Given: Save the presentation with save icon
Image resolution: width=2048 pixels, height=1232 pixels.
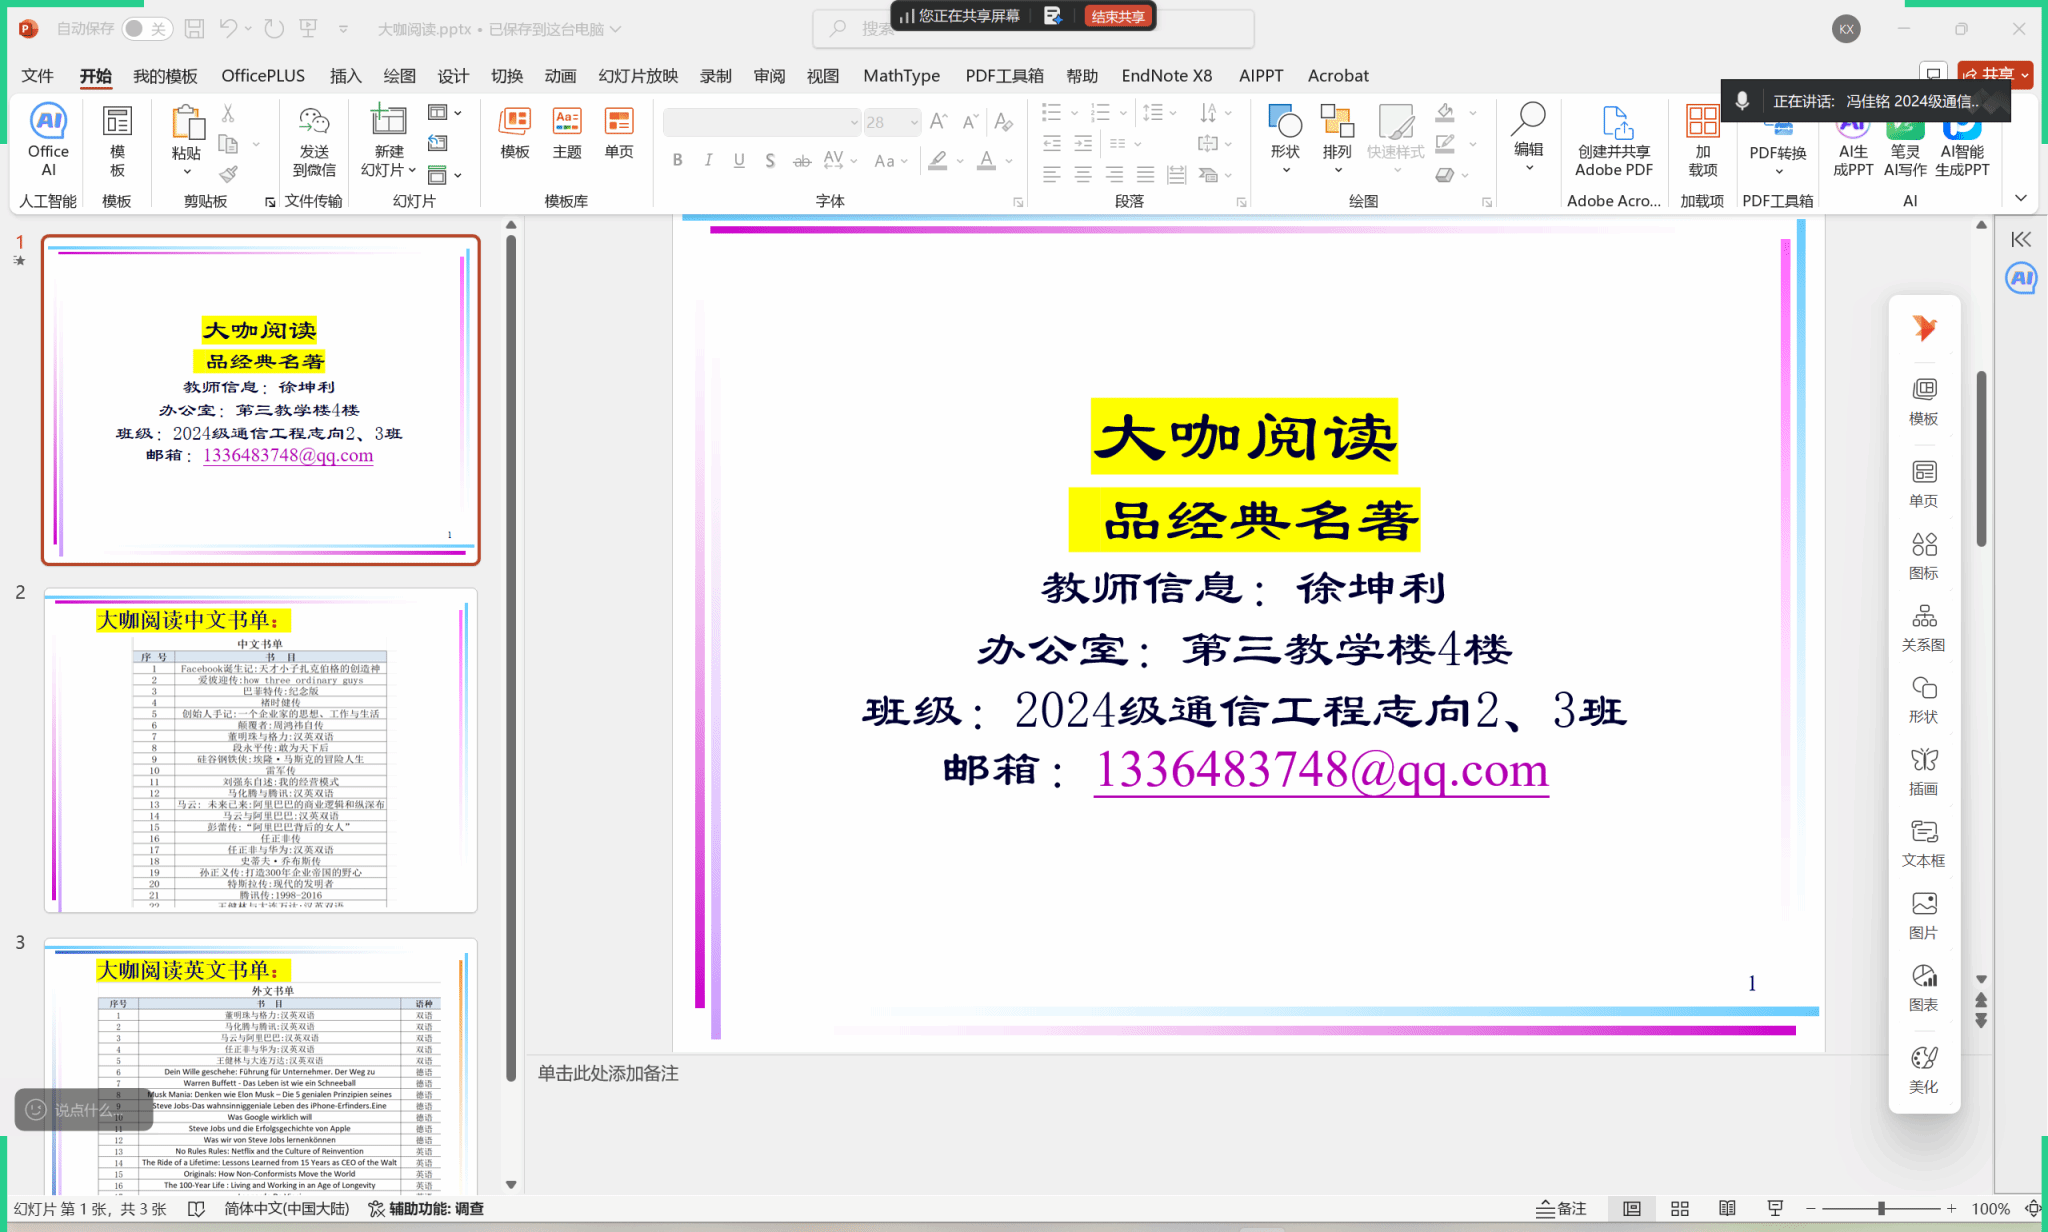Looking at the screenshot, I should click(x=195, y=29).
